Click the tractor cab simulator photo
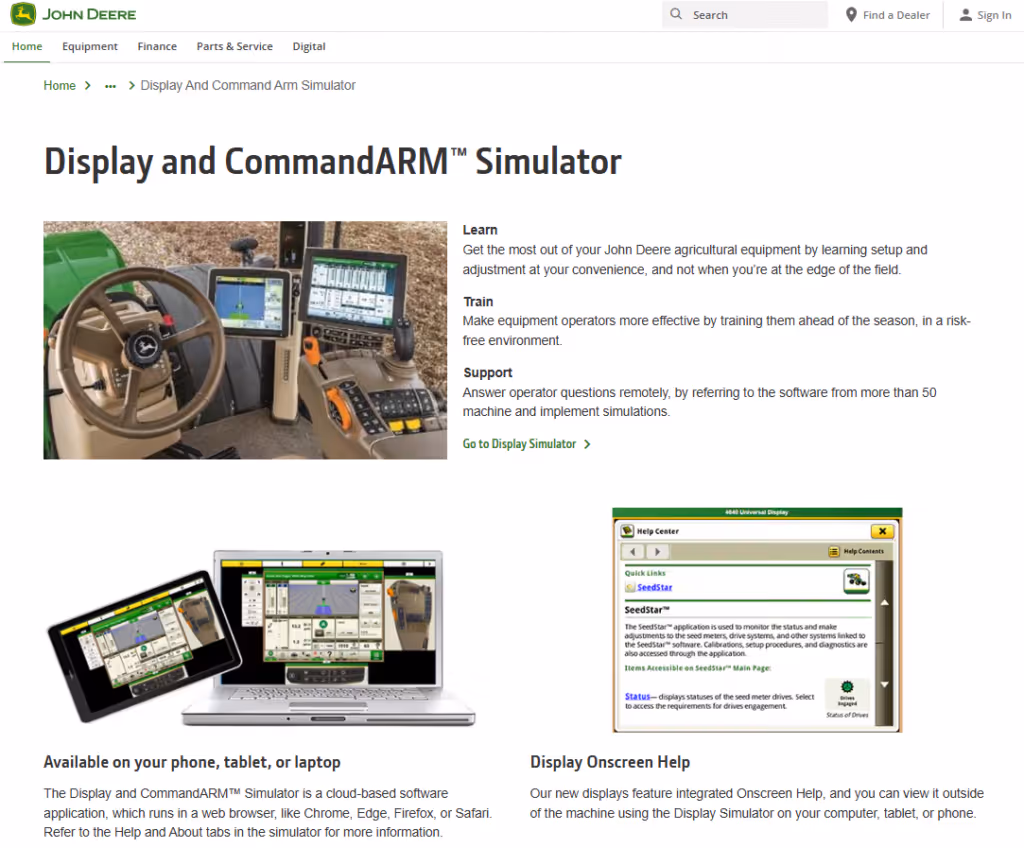The height and width of the screenshot is (848, 1024). [246, 340]
